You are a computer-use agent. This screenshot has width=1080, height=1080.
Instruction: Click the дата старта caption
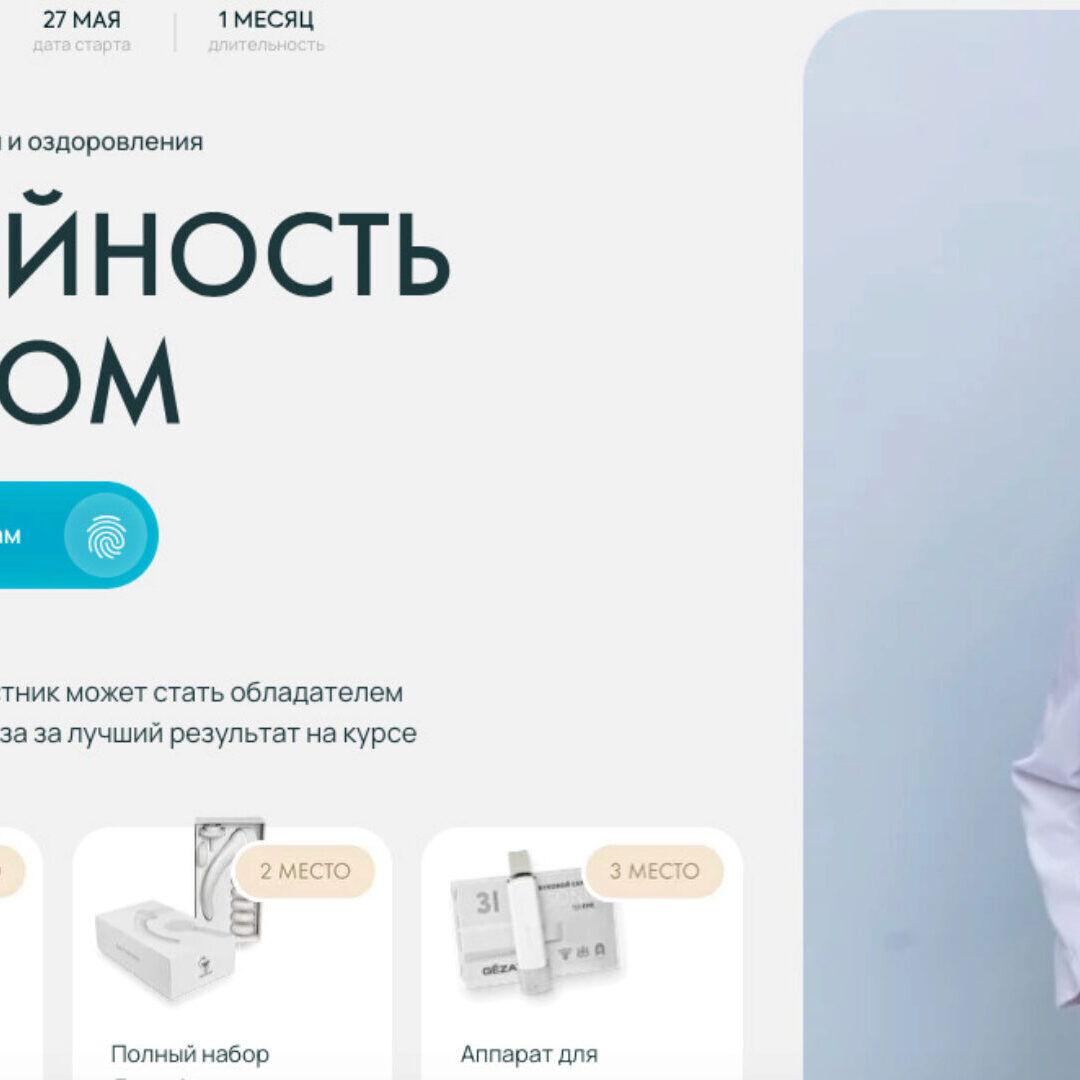(82, 45)
